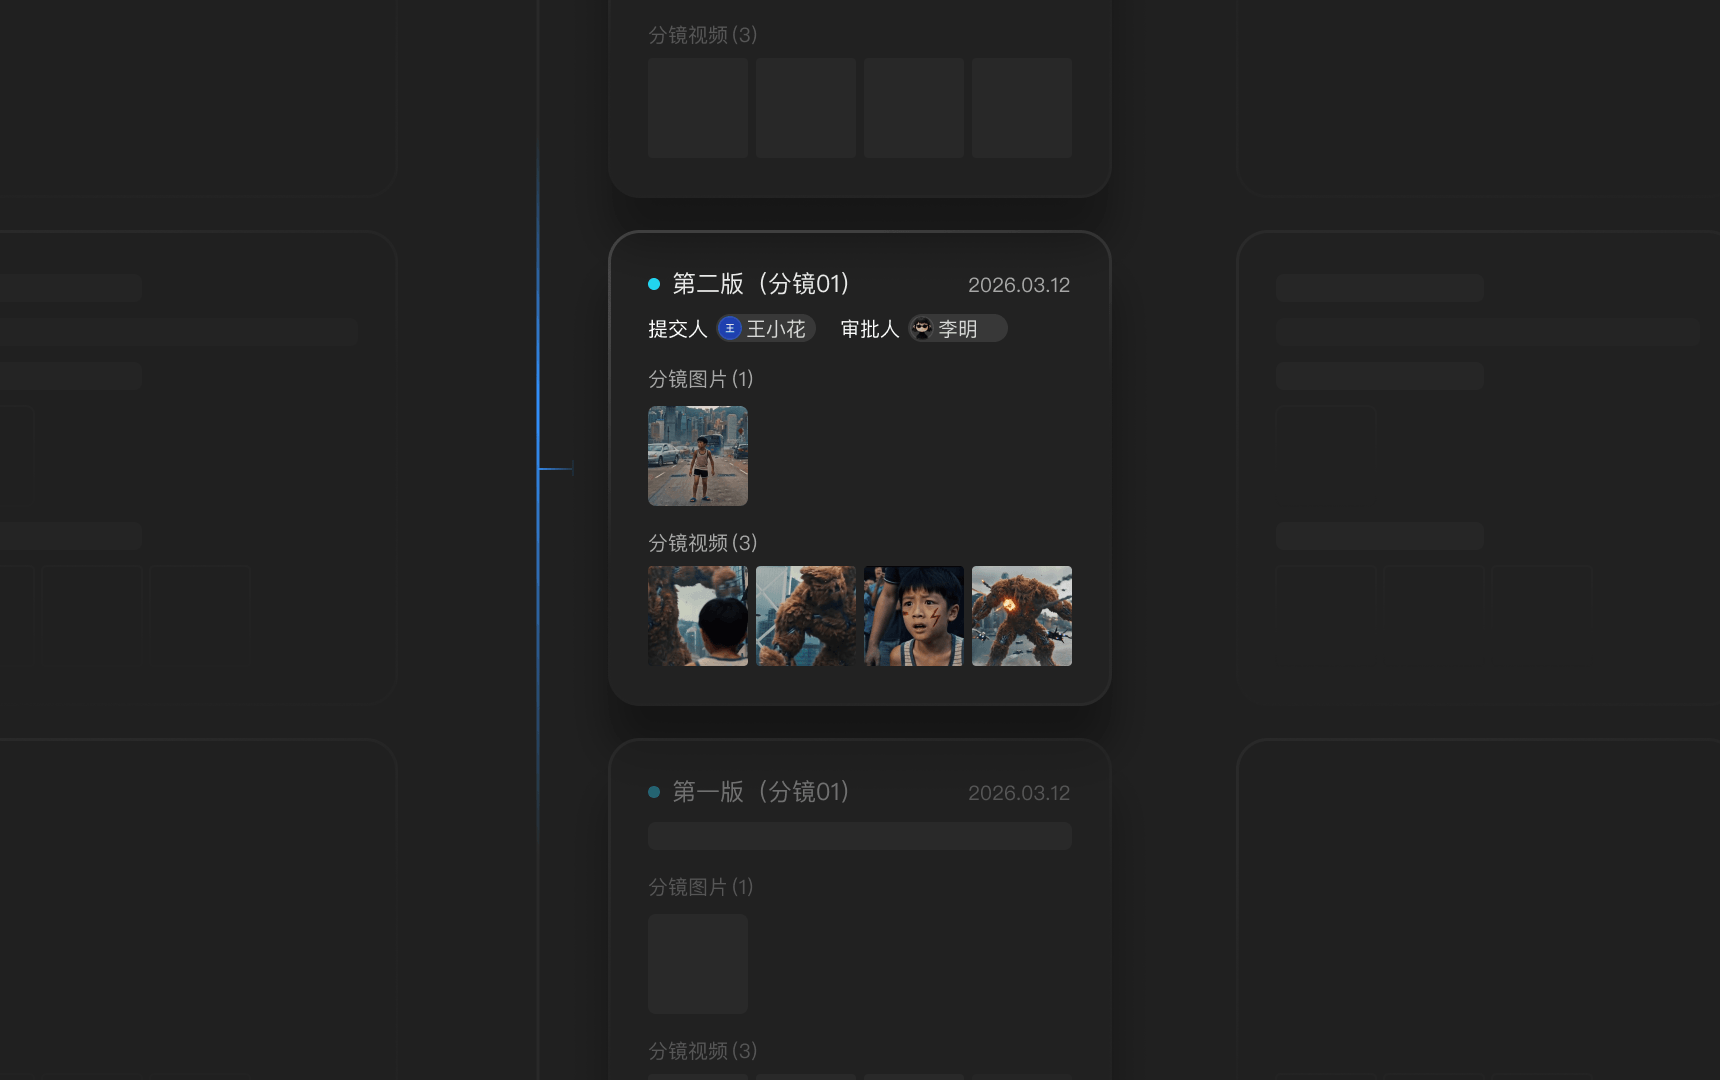Click timeline branch marker pointing to 第二版 card
This screenshot has height=1080, width=1720.
(556, 468)
